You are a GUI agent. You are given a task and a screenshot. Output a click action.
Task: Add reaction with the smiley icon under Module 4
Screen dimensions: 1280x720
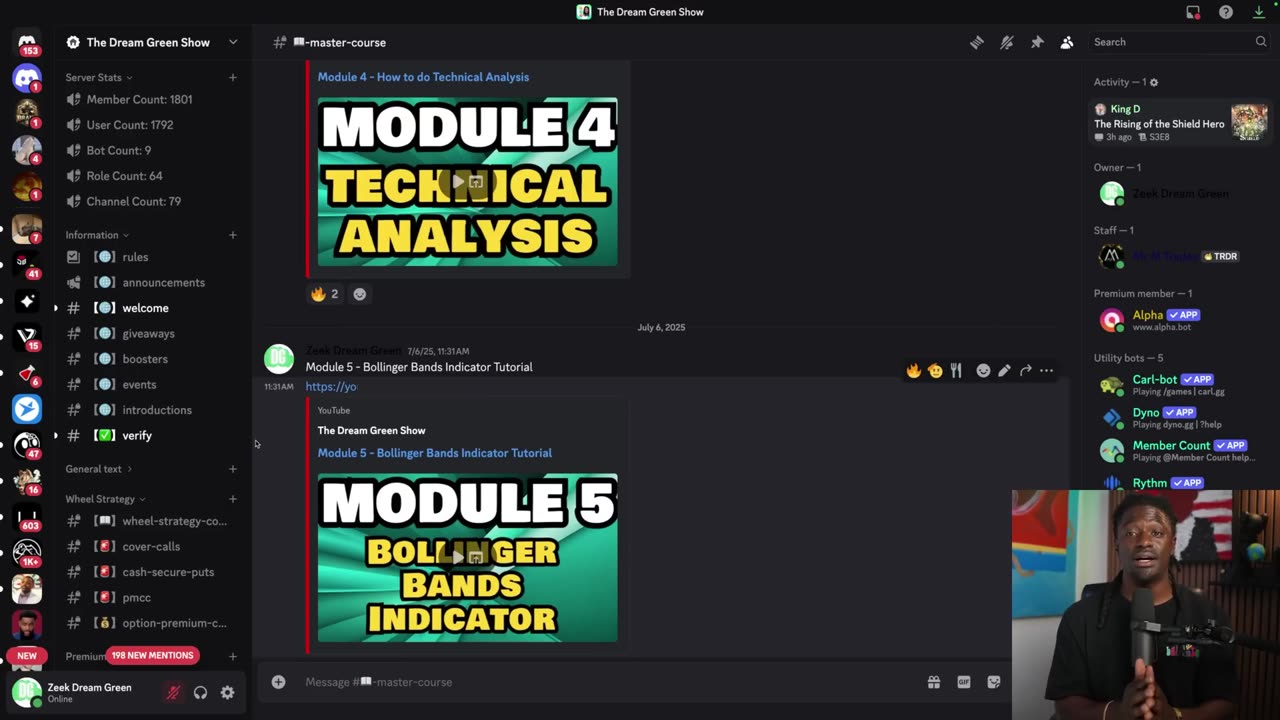[x=360, y=294]
